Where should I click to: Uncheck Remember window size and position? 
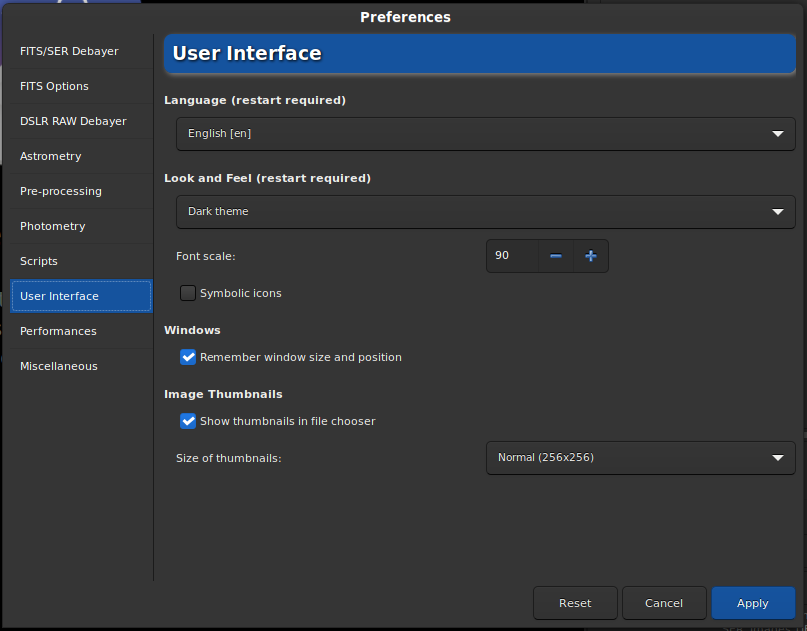(x=188, y=357)
